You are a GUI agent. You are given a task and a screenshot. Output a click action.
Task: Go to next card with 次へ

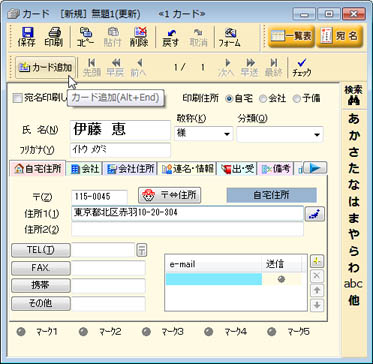(227, 68)
